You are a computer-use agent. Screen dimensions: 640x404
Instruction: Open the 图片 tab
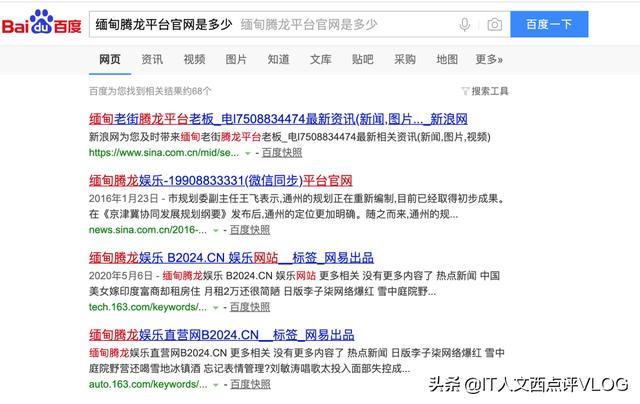(236, 60)
